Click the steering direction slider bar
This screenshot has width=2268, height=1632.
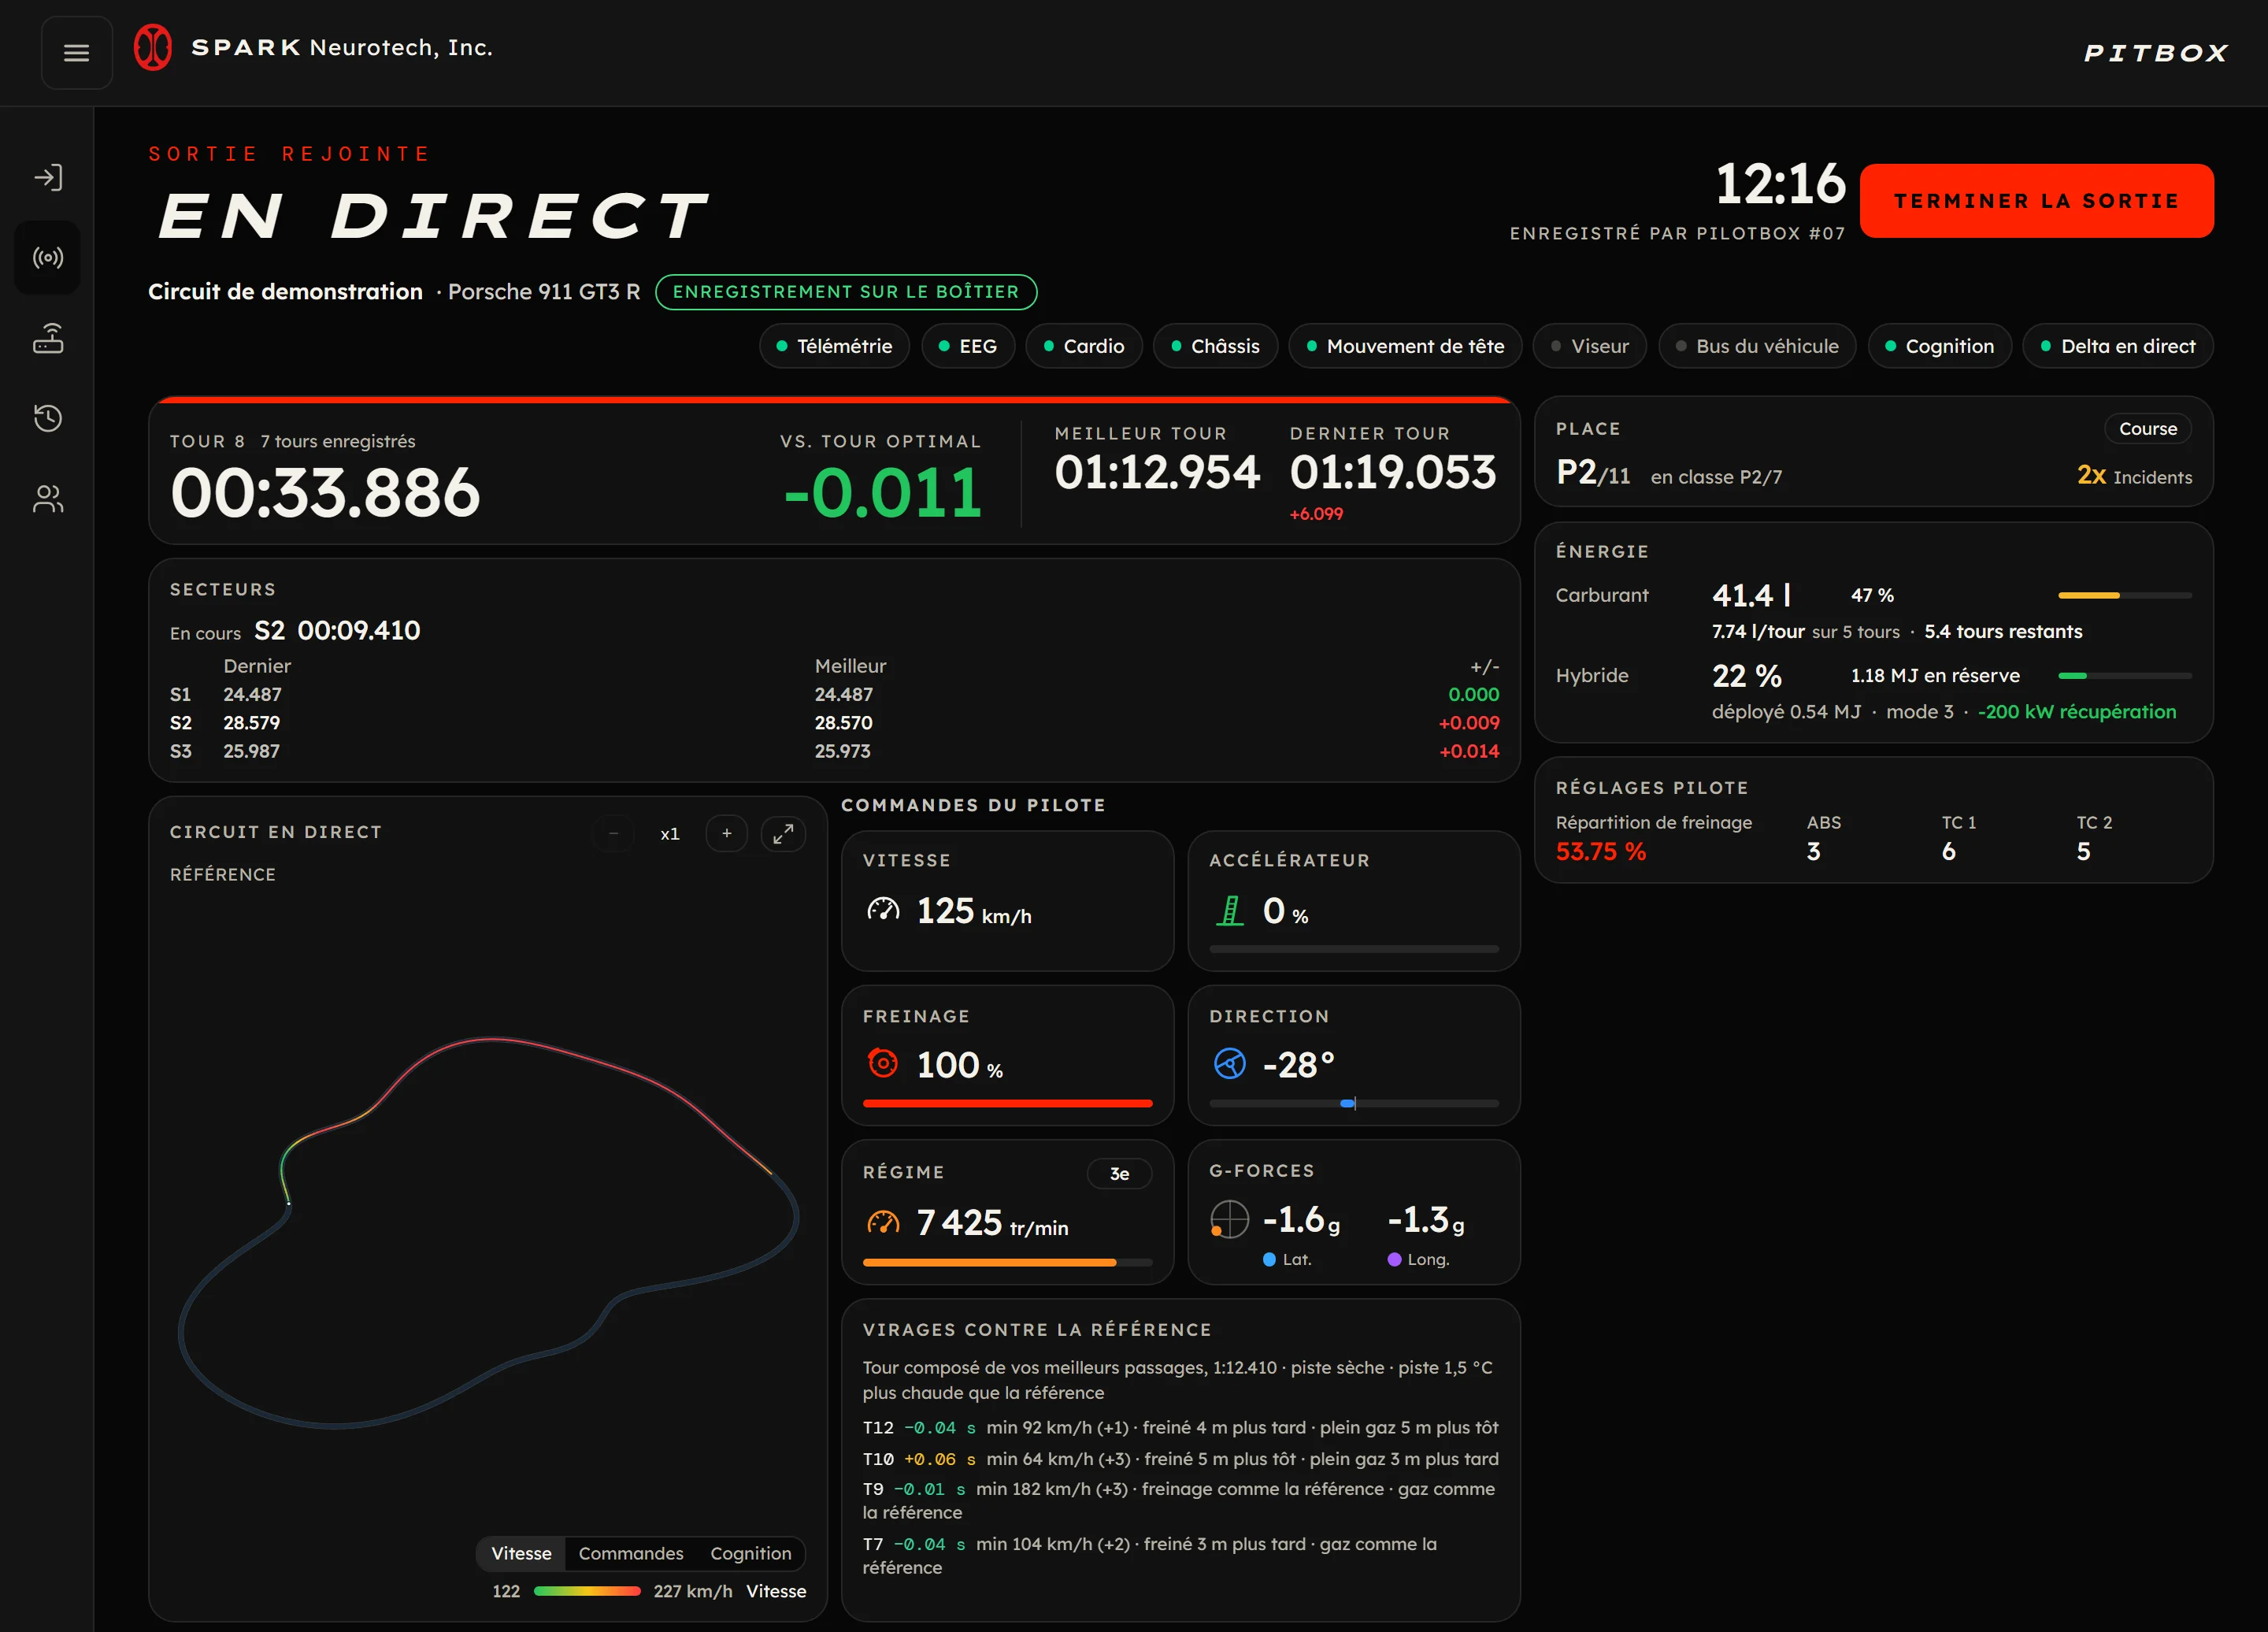(x=1354, y=1104)
